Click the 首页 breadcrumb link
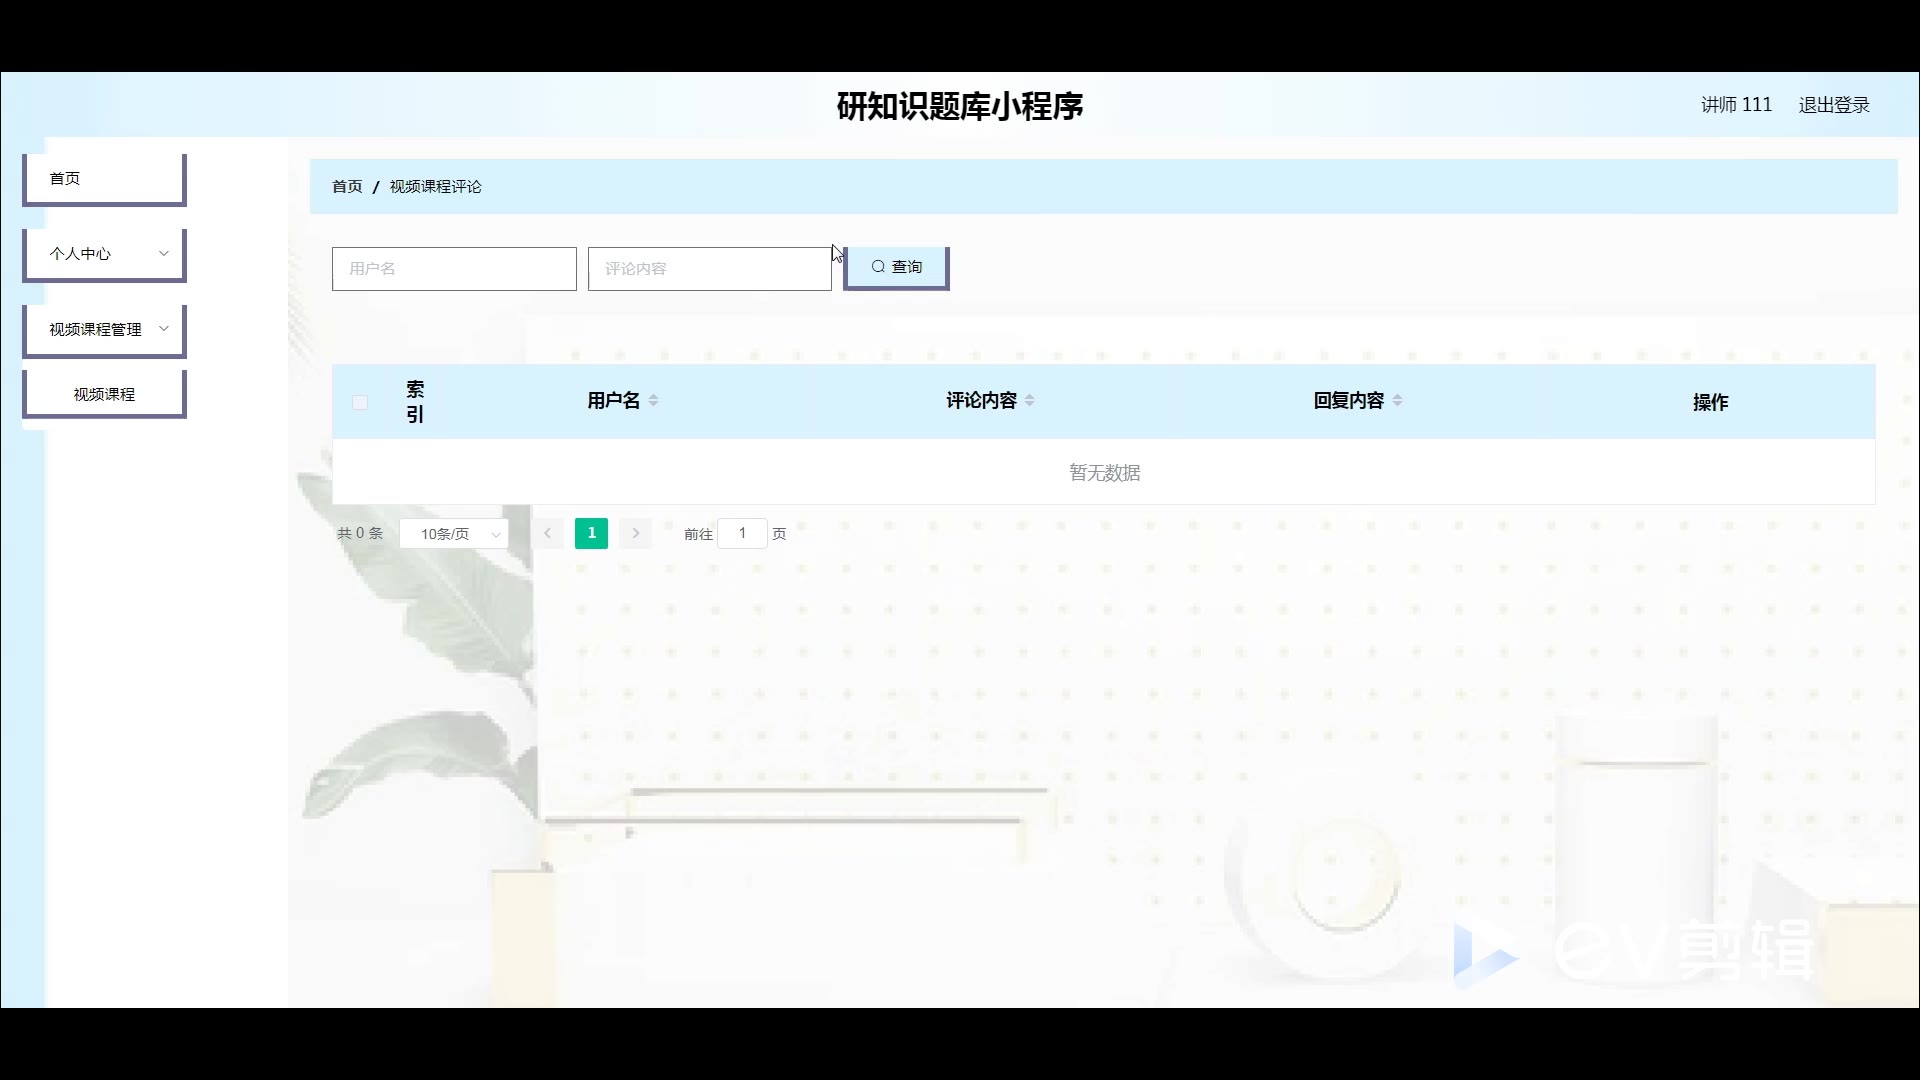The height and width of the screenshot is (1080, 1920). pos(347,187)
